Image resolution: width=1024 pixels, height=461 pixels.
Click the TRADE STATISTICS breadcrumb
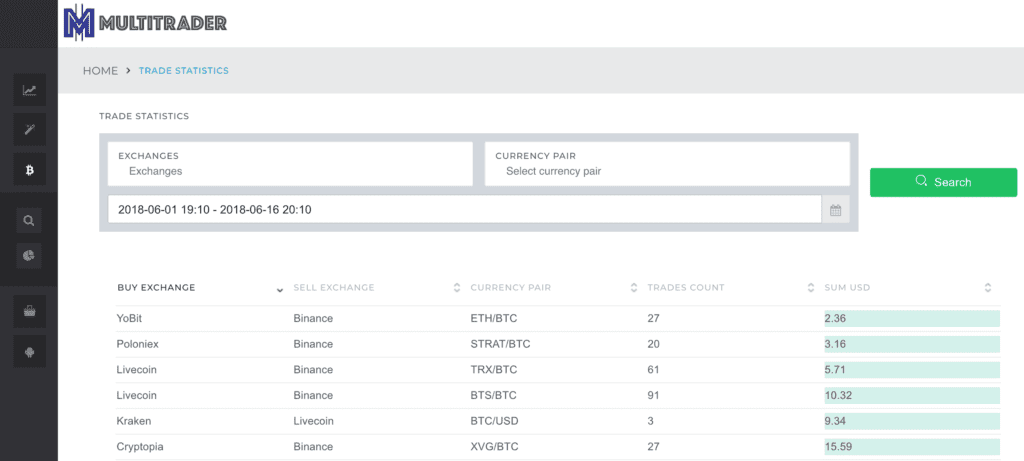pyautogui.click(x=184, y=71)
